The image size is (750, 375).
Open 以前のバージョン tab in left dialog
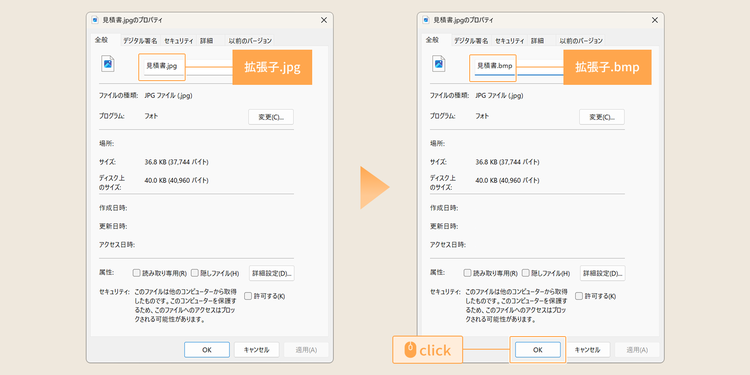(250, 41)
